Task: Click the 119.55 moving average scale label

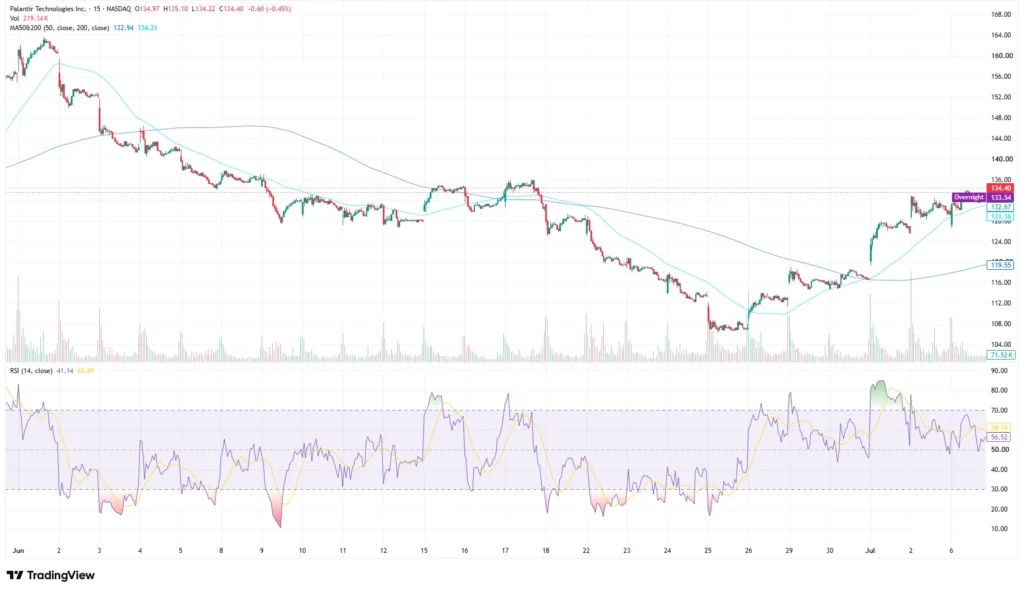Action: click(x=1000, y=265)
